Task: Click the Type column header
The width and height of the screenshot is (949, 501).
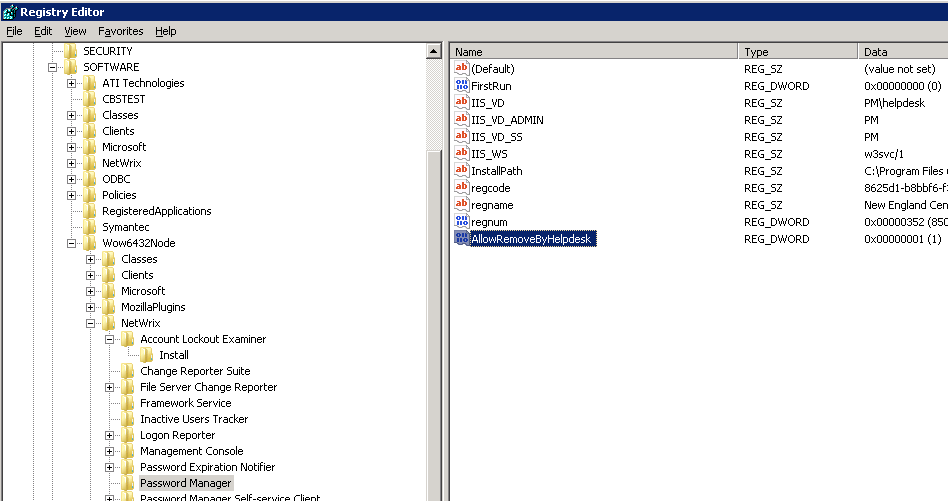Action: (x=797, y=51)
